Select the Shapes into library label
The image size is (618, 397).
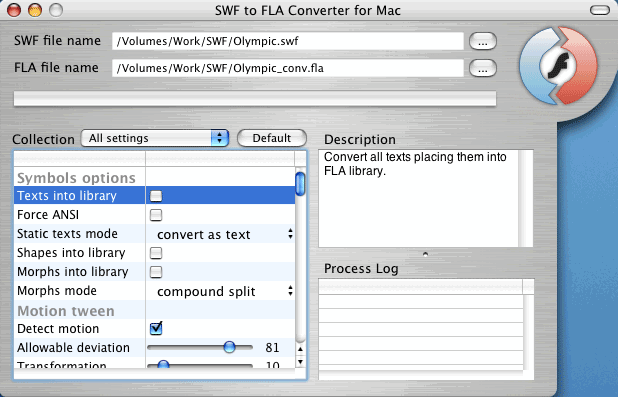(x=71, y=253)
